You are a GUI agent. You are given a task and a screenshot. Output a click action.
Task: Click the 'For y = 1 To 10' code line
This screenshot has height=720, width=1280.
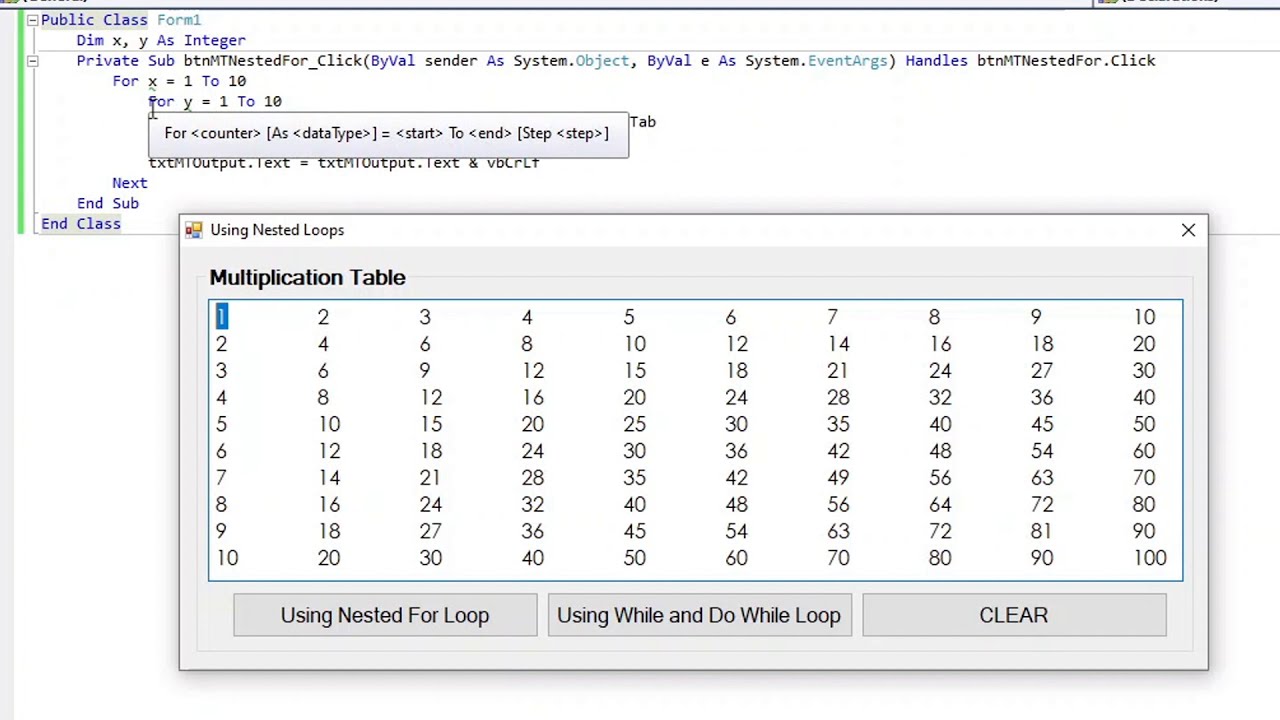215,101
